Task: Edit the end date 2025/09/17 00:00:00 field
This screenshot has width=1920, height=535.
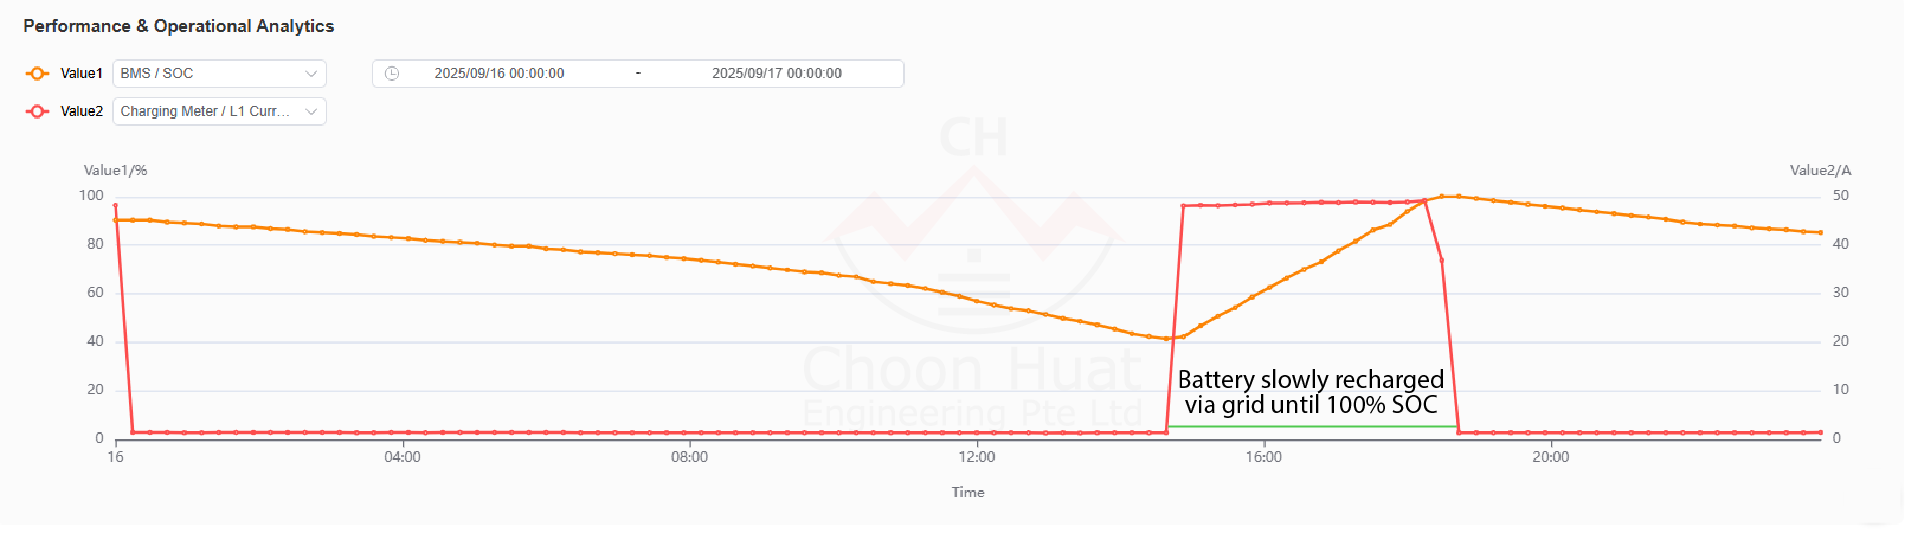Action: 776,73
